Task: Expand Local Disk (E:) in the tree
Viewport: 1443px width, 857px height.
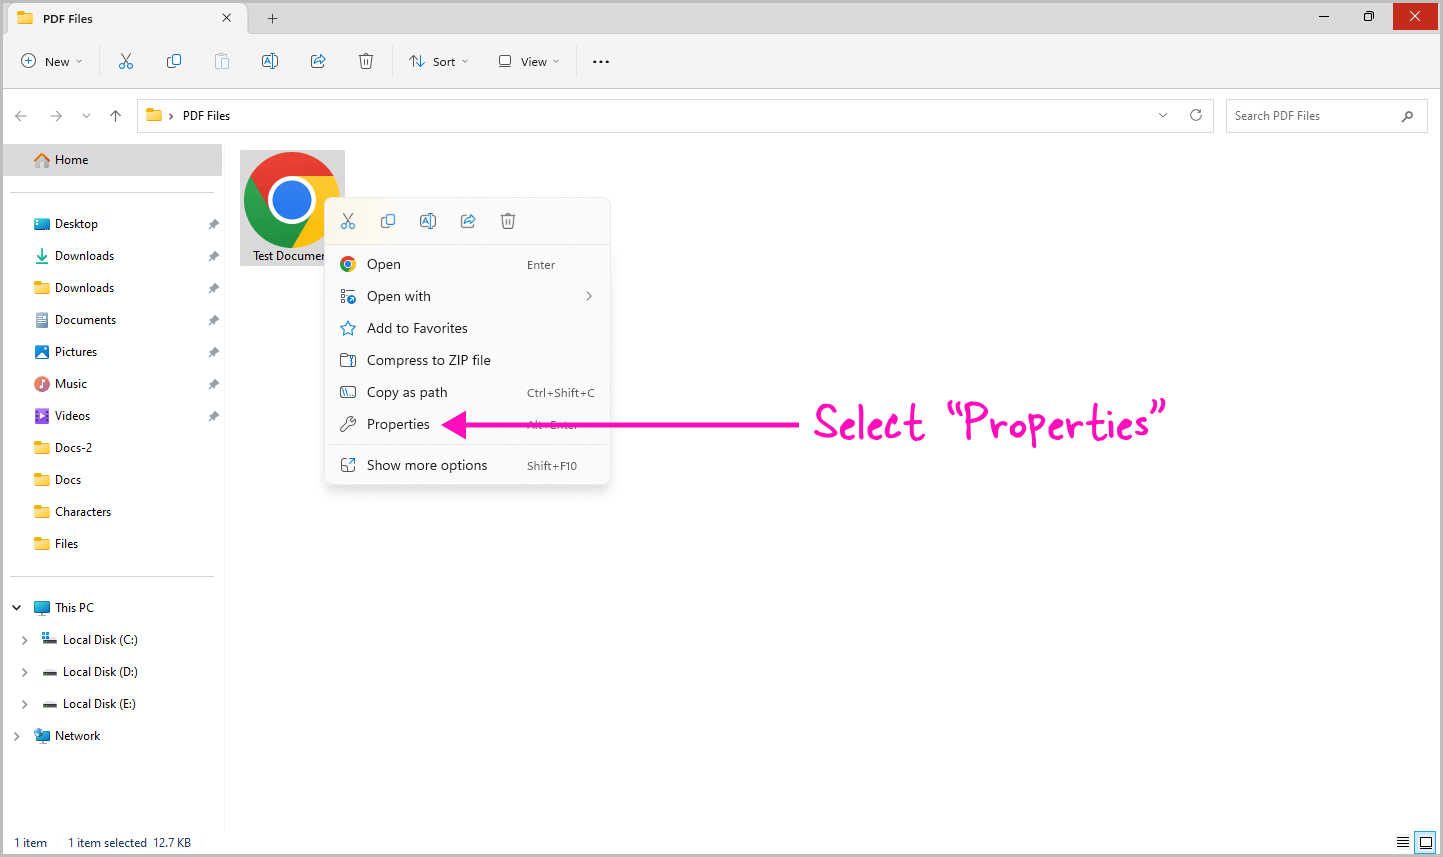Action: coord(25,704)
